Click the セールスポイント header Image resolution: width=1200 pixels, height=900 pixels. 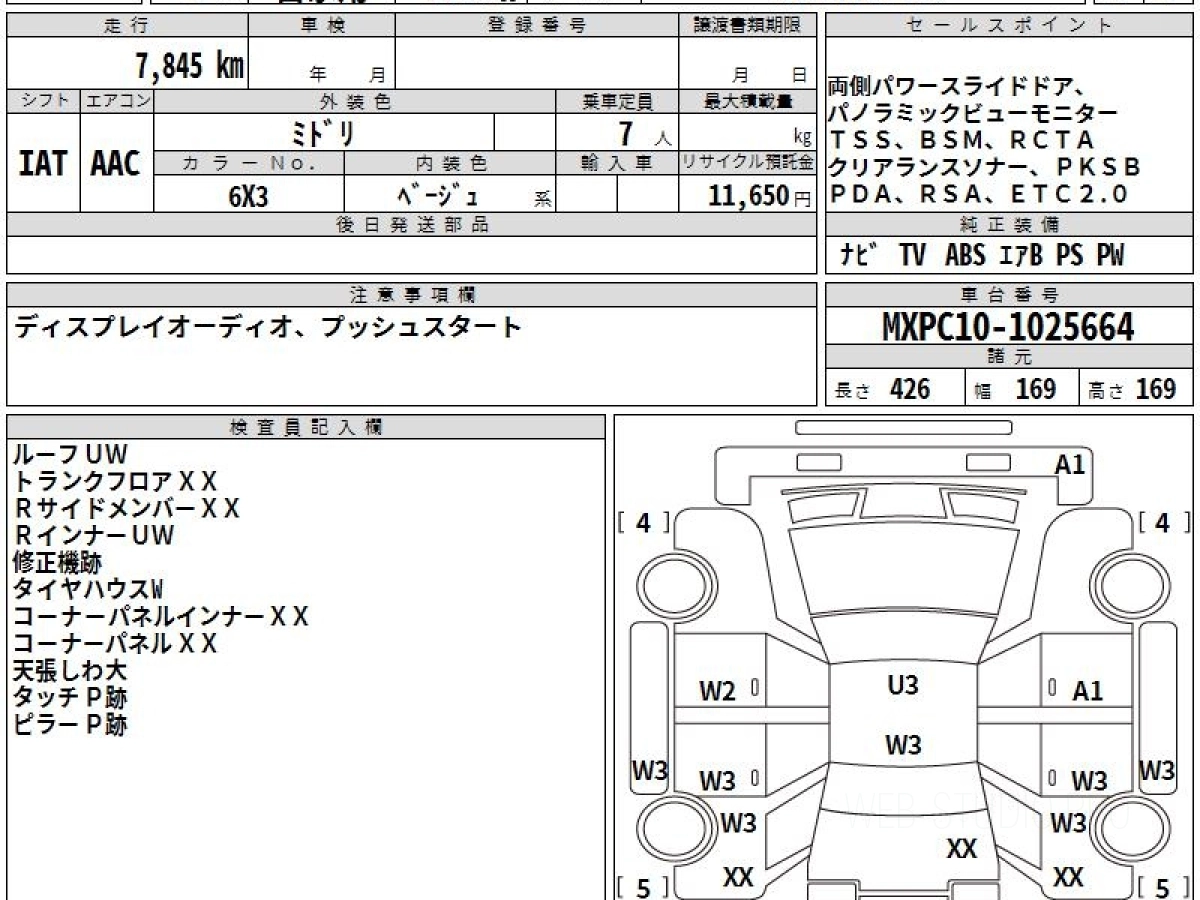coord(1009,26)
